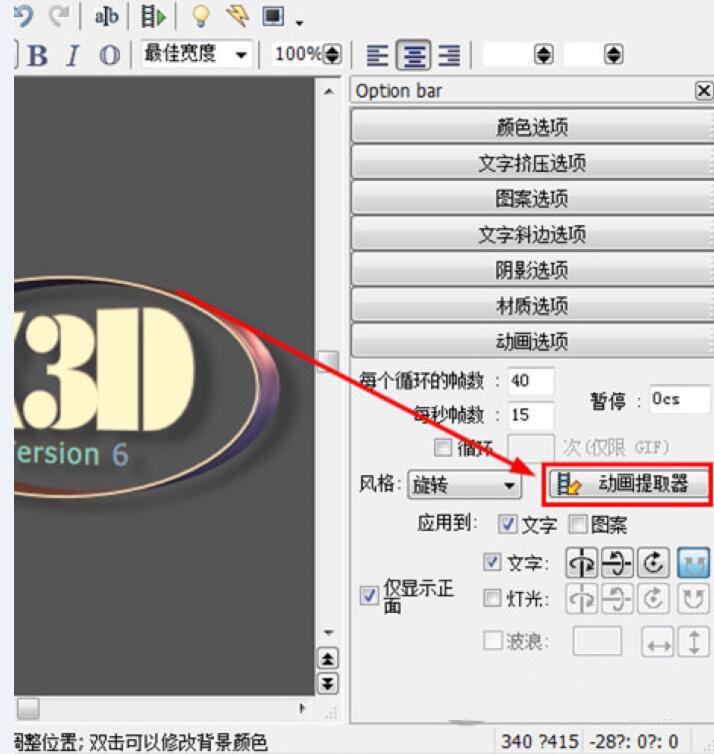Select 文字 clockwise rotation icon

pos(653,562)
